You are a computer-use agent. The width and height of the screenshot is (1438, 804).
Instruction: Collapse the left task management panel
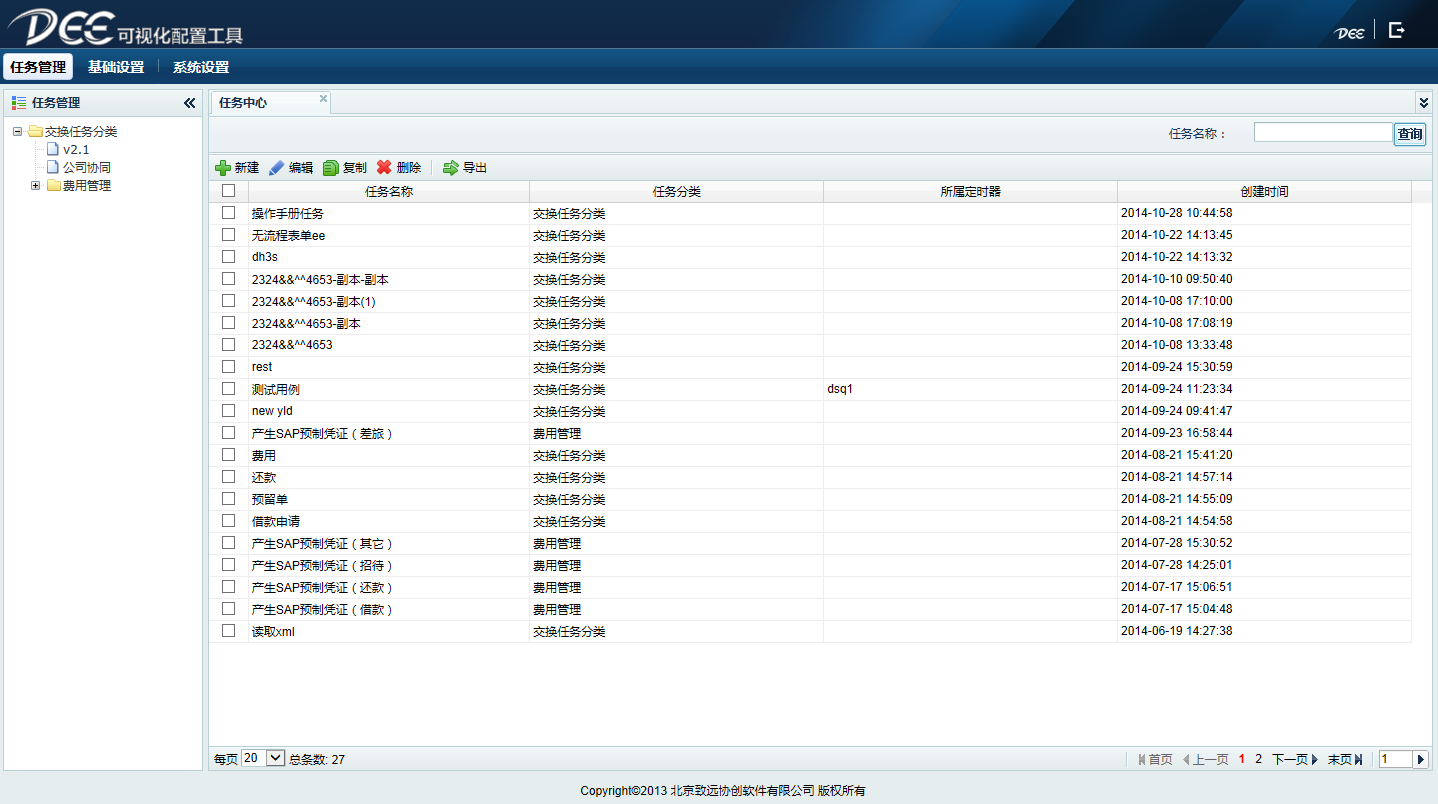[x=189, y=103]
